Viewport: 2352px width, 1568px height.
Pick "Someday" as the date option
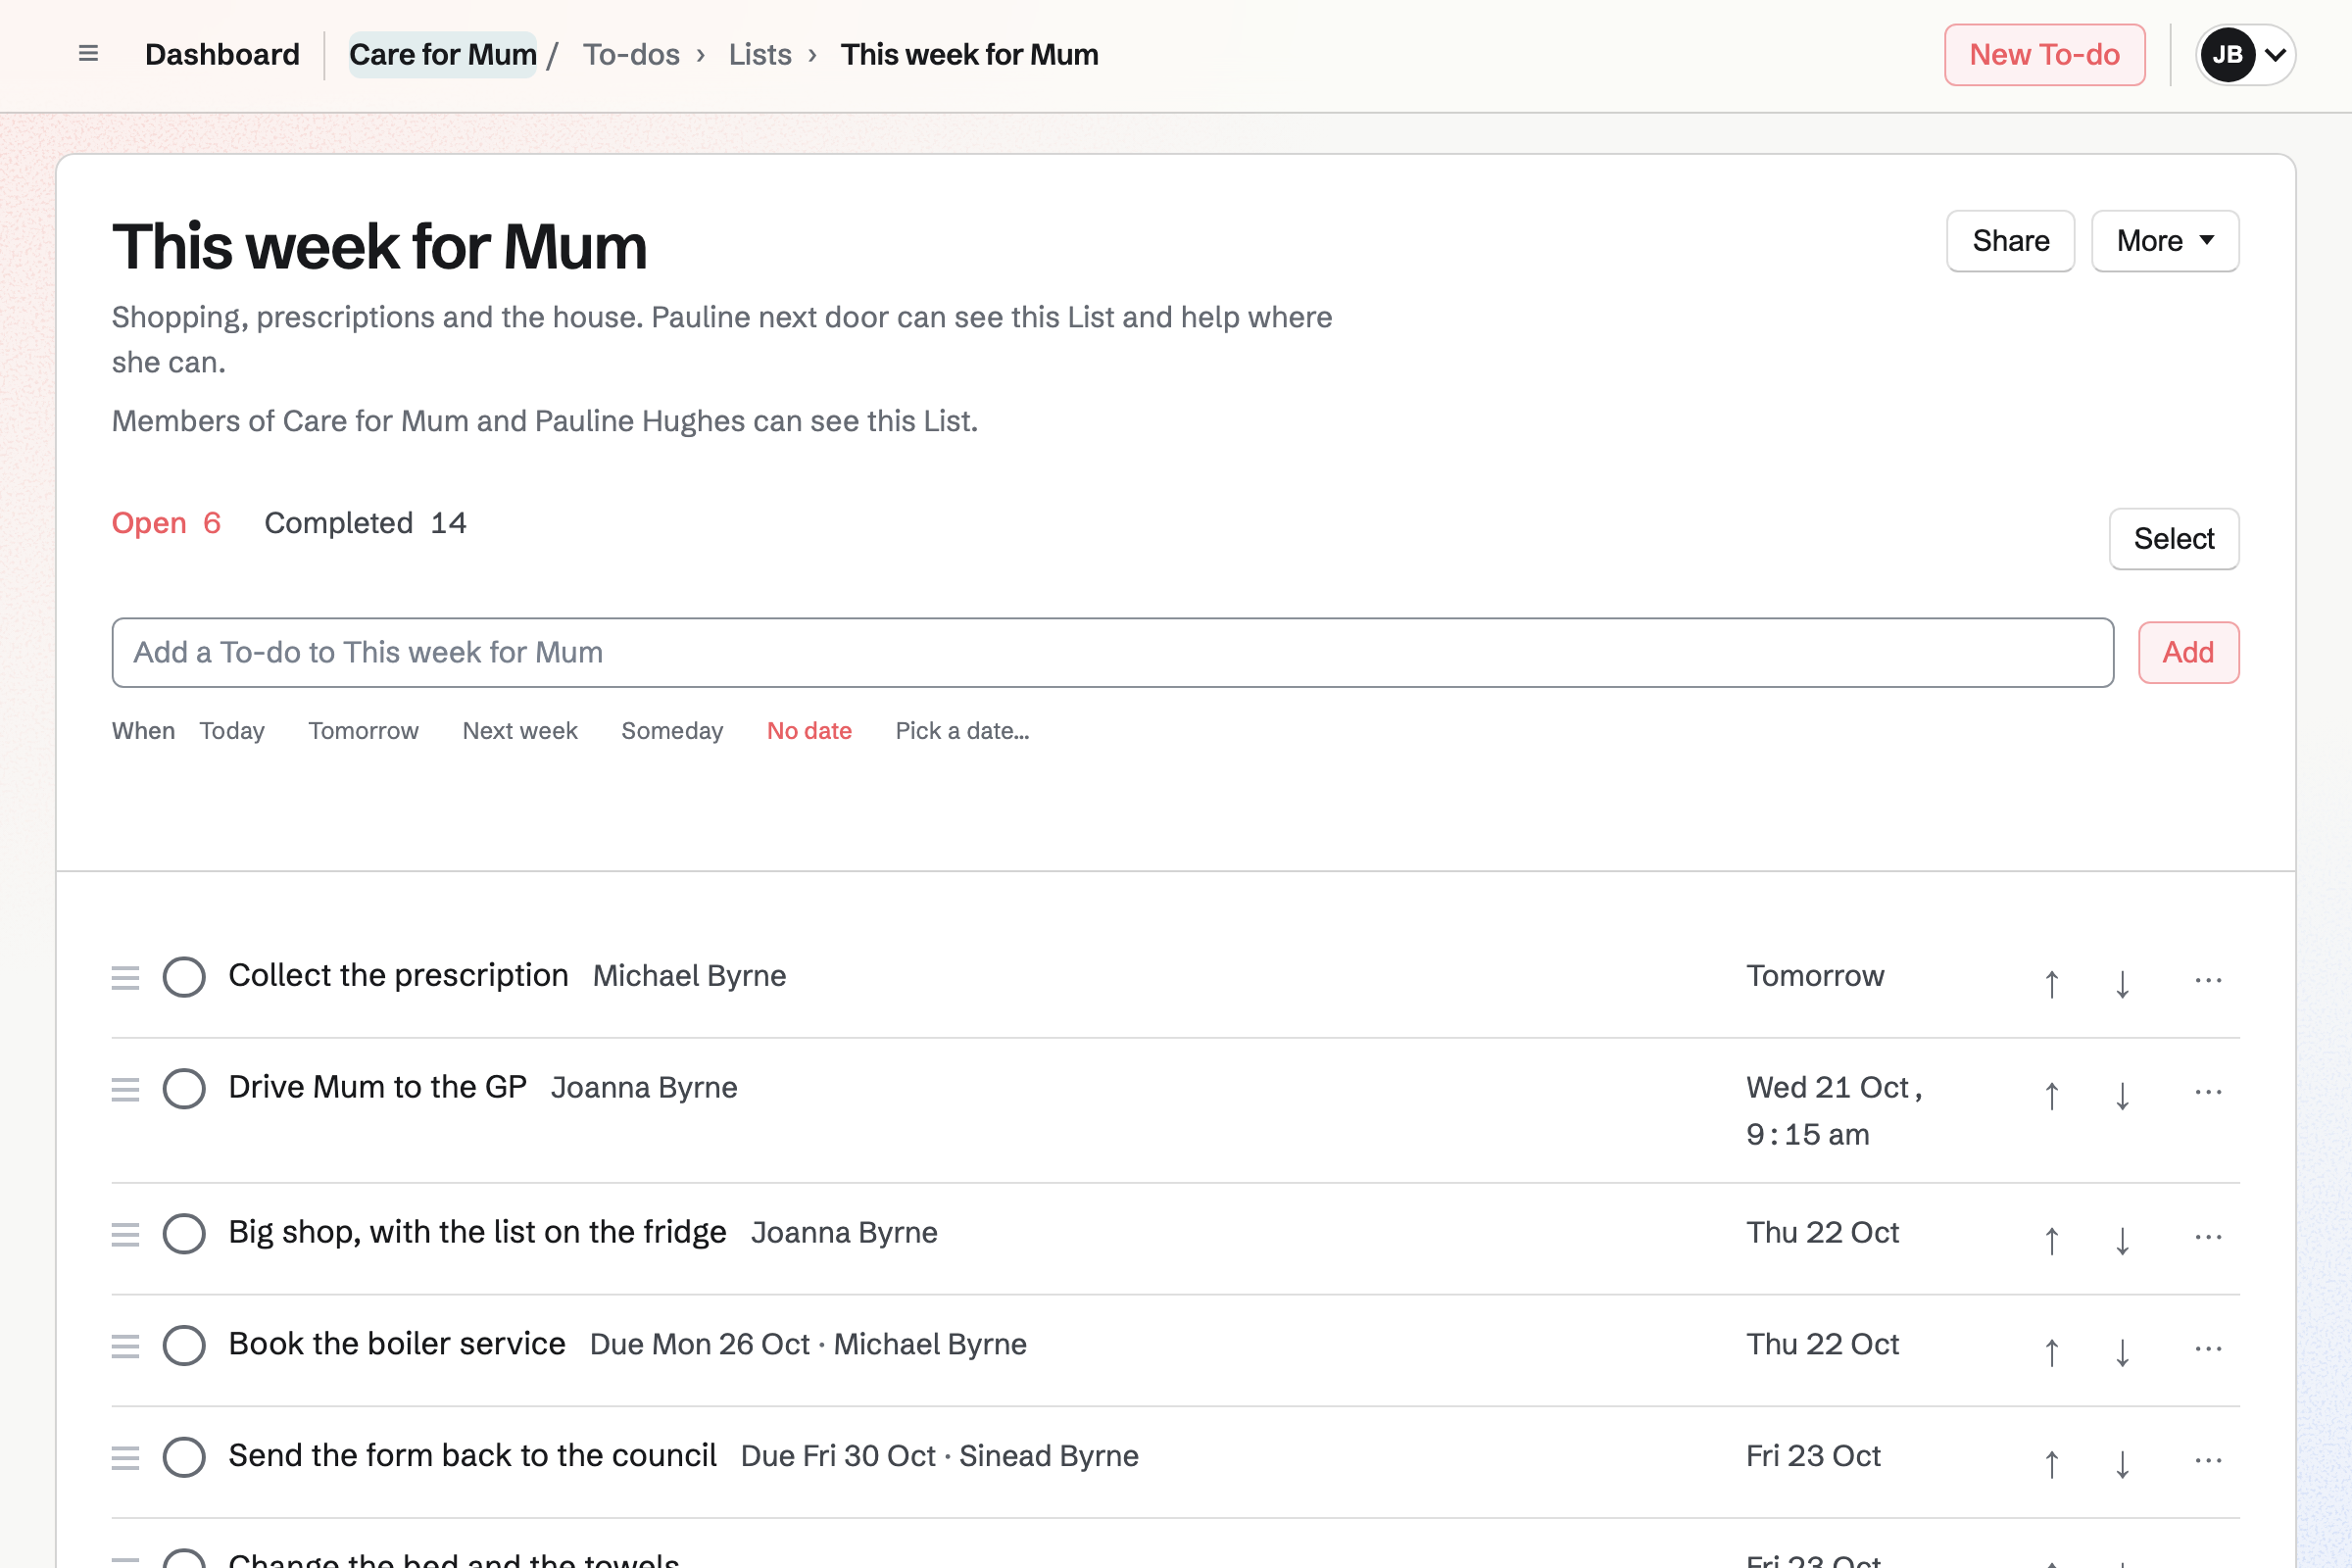(x=672, y=731)
